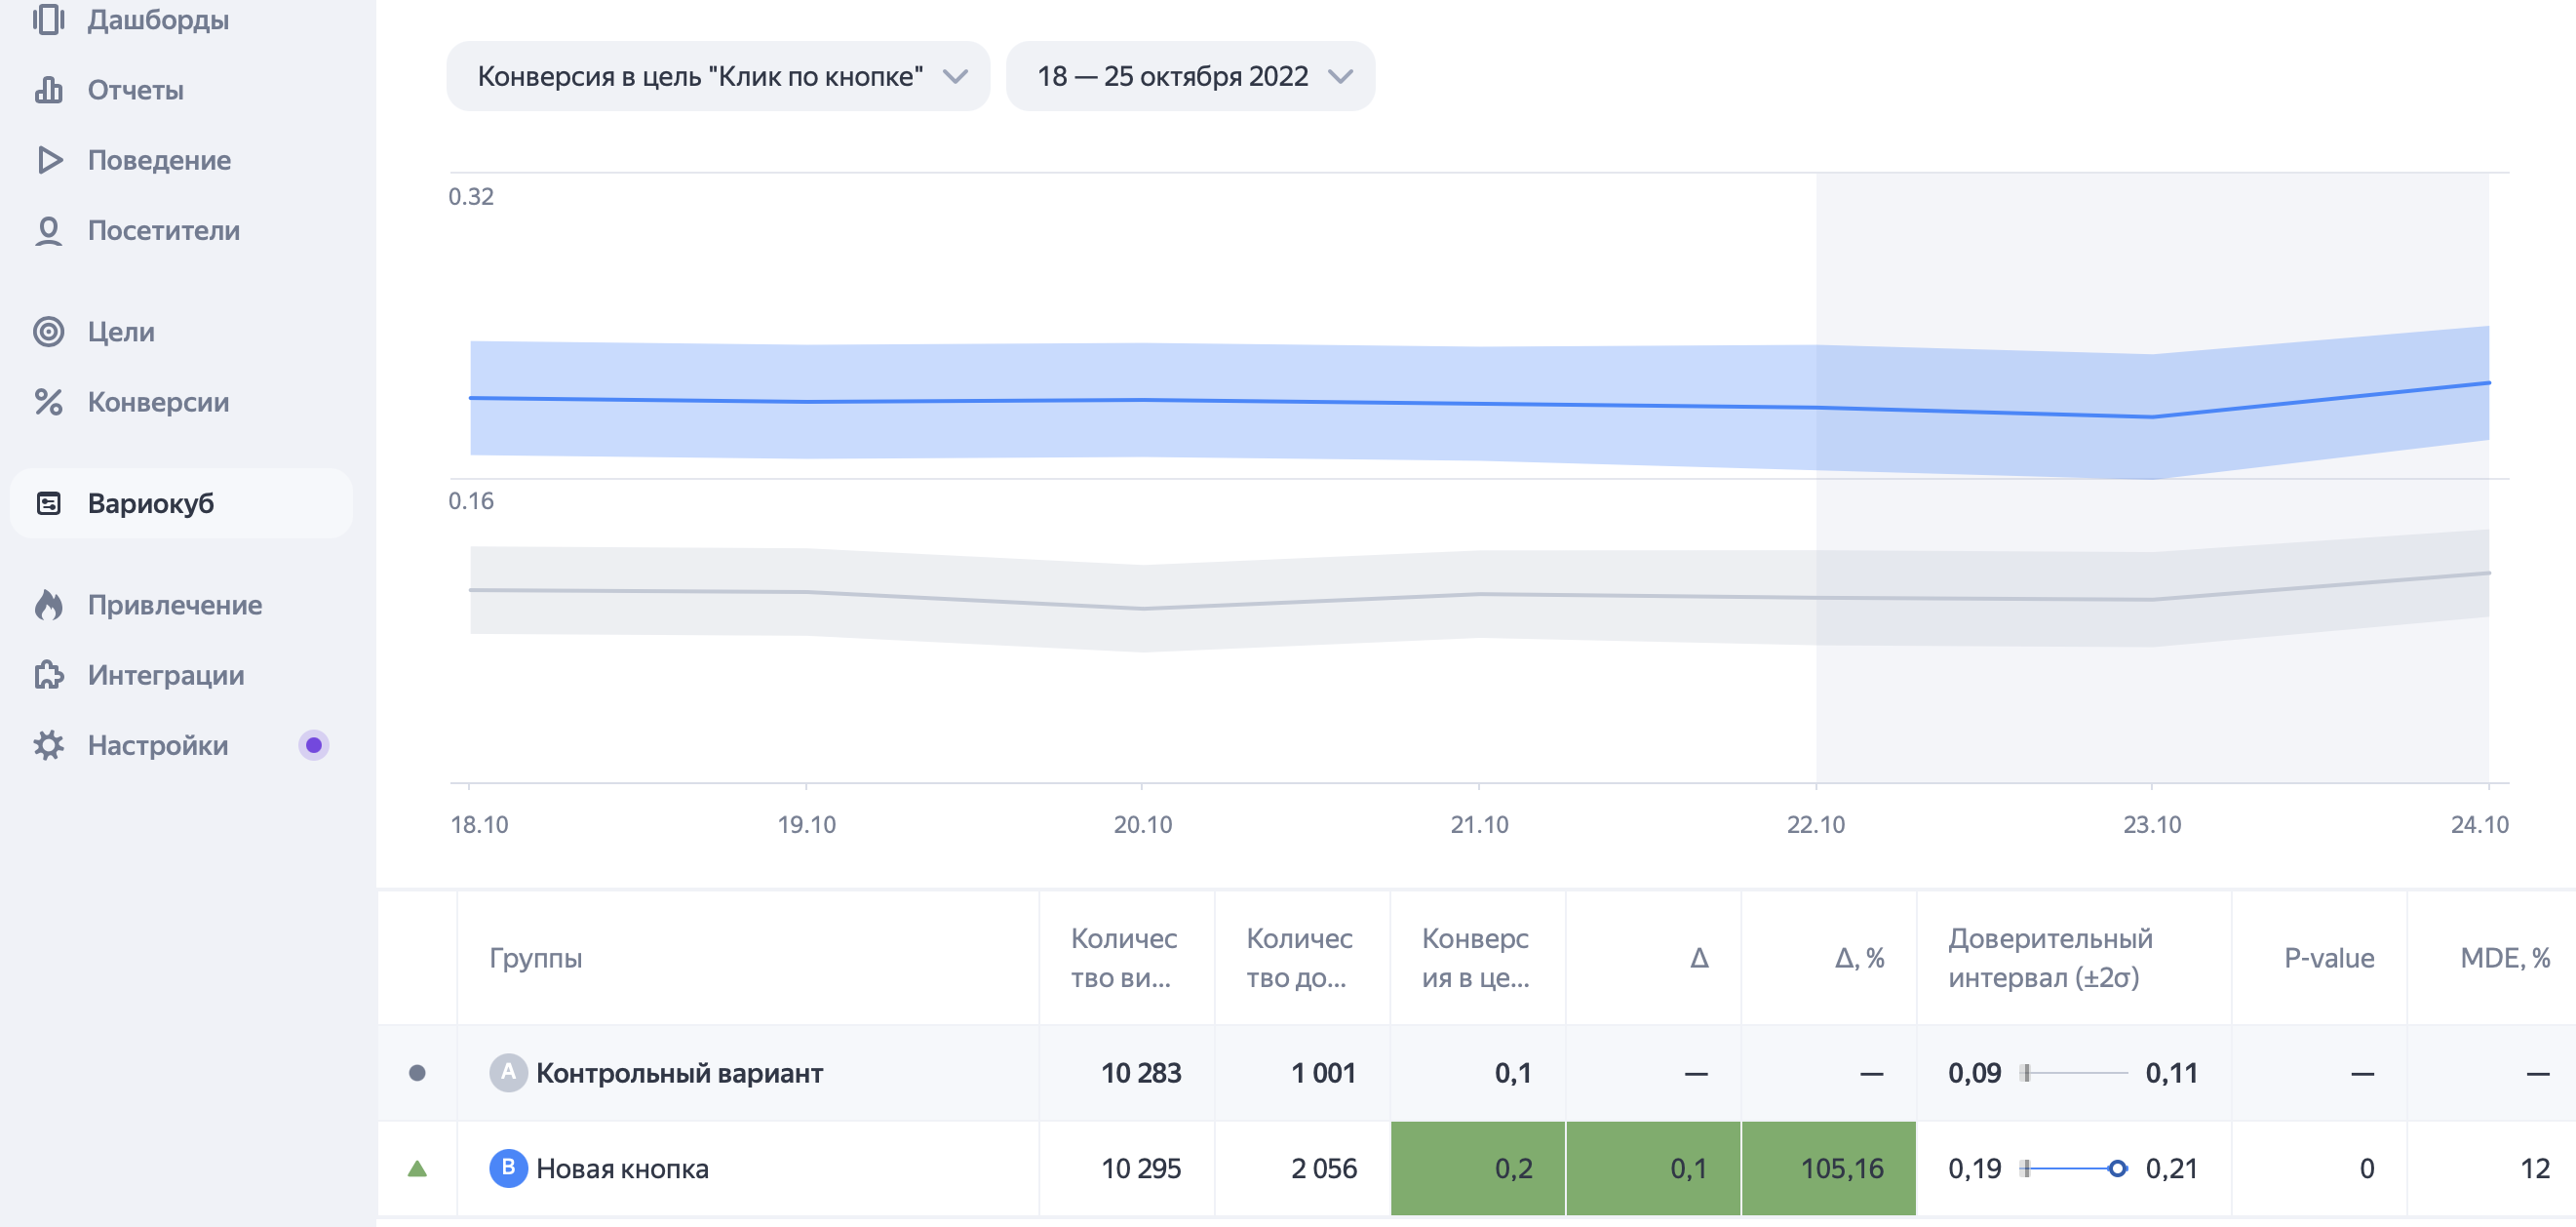Image resolution: width=2576 pixels, height=1227 pixels.
Task: Expand the 18 — 25 октября 2022 date picker
Action: click(1190, 76)
